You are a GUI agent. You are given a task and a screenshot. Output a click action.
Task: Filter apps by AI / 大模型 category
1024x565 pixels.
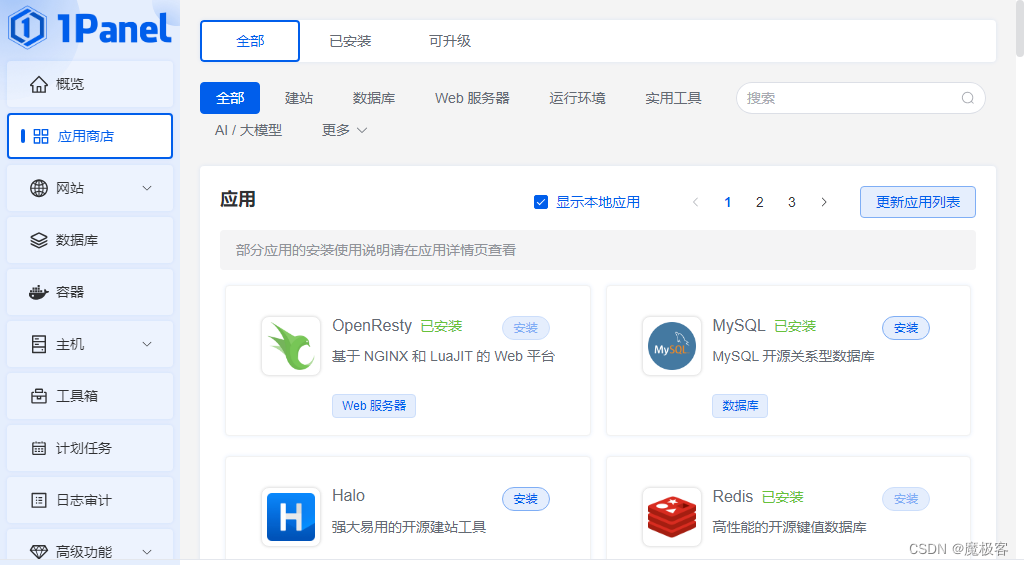coord(248,131)
